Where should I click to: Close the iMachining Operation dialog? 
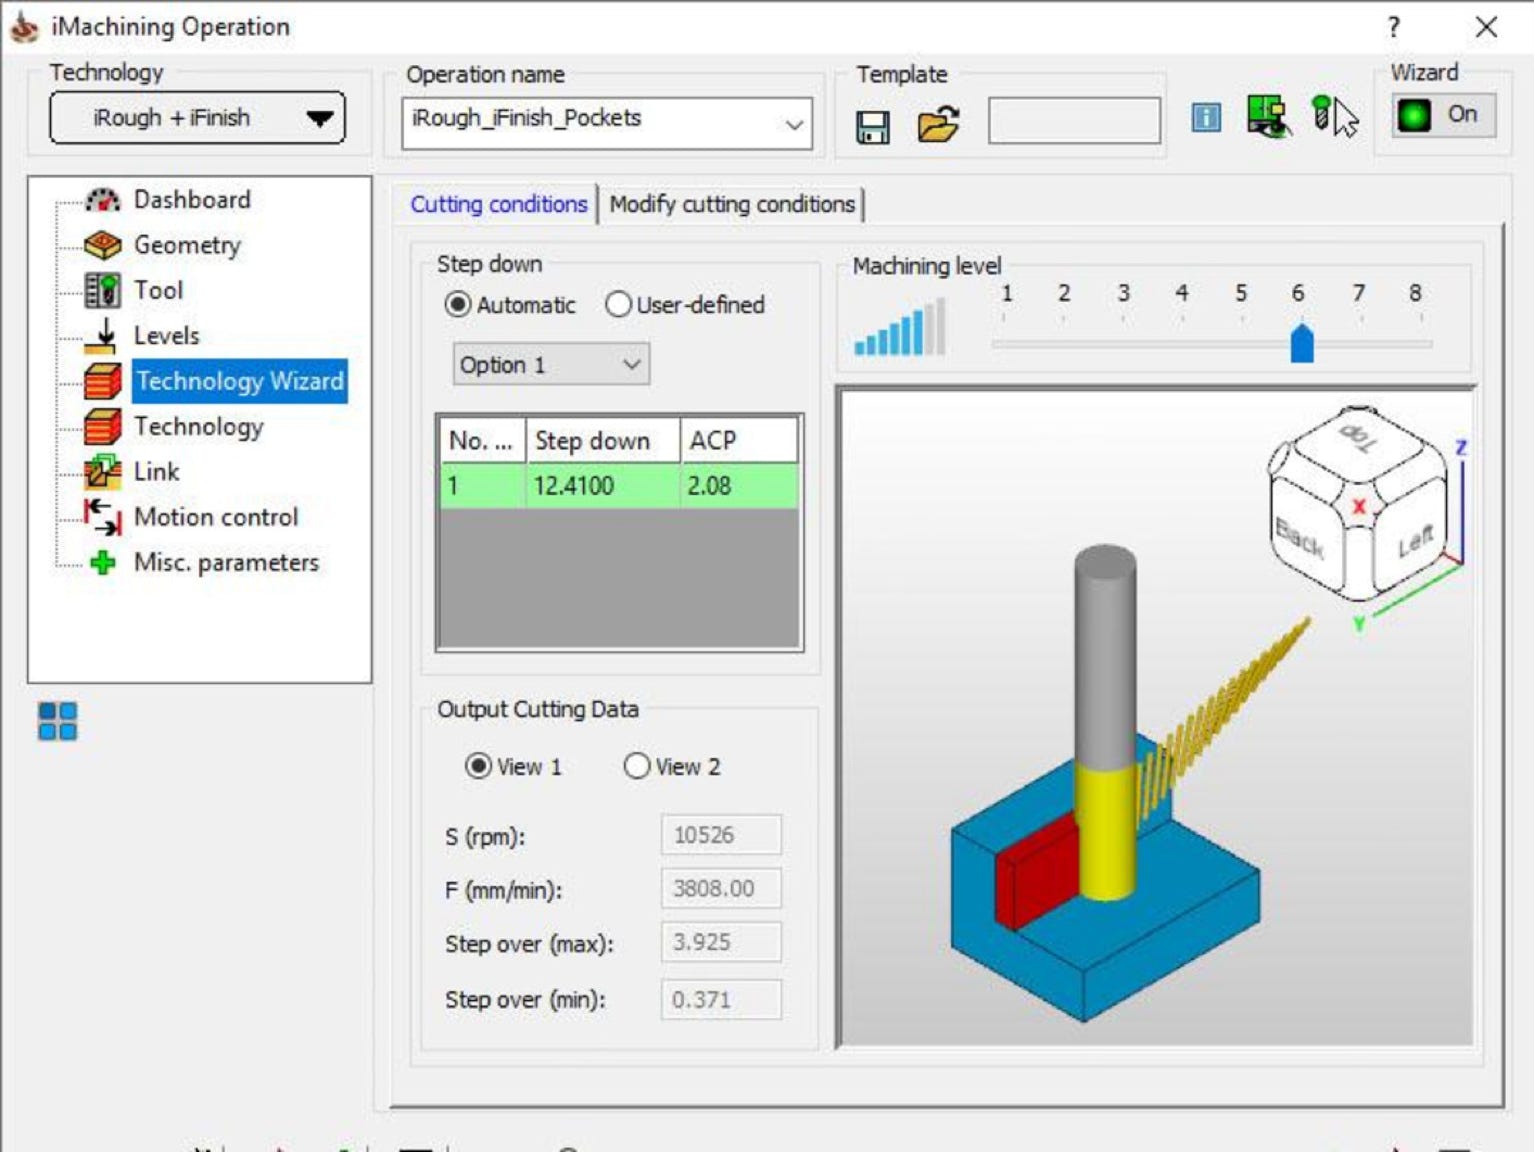coord(1486,27)
